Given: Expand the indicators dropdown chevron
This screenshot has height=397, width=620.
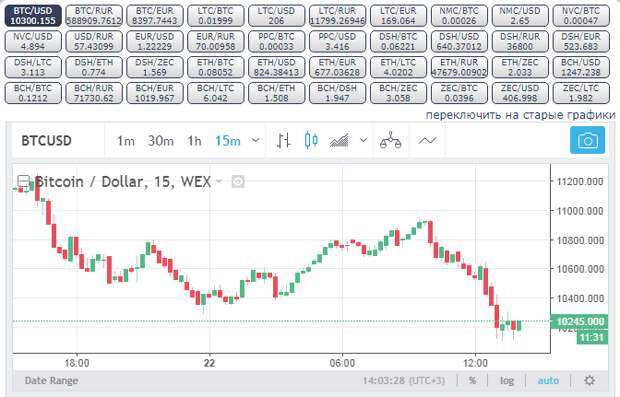Looking at the screenshot, I should coord(363,140).
